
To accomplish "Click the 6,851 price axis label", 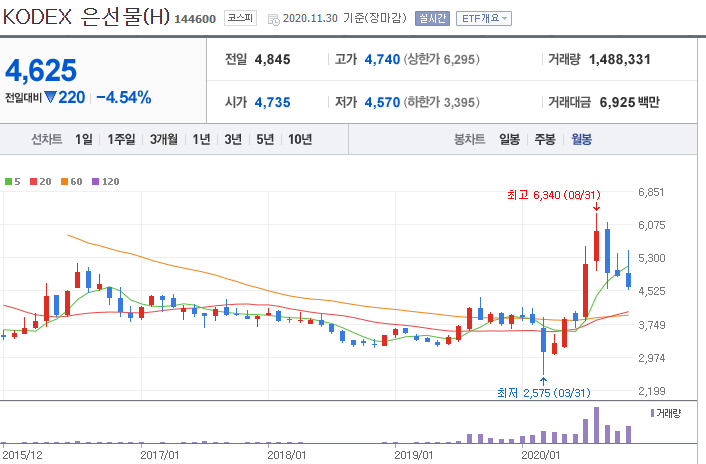I will (x=651, y=192).
